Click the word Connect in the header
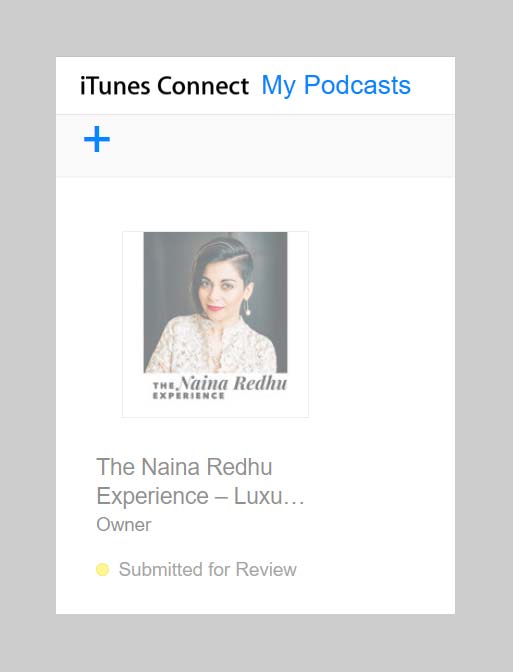Image resolution: width=513 pixels, height=672 pixels. coord(203,86)
